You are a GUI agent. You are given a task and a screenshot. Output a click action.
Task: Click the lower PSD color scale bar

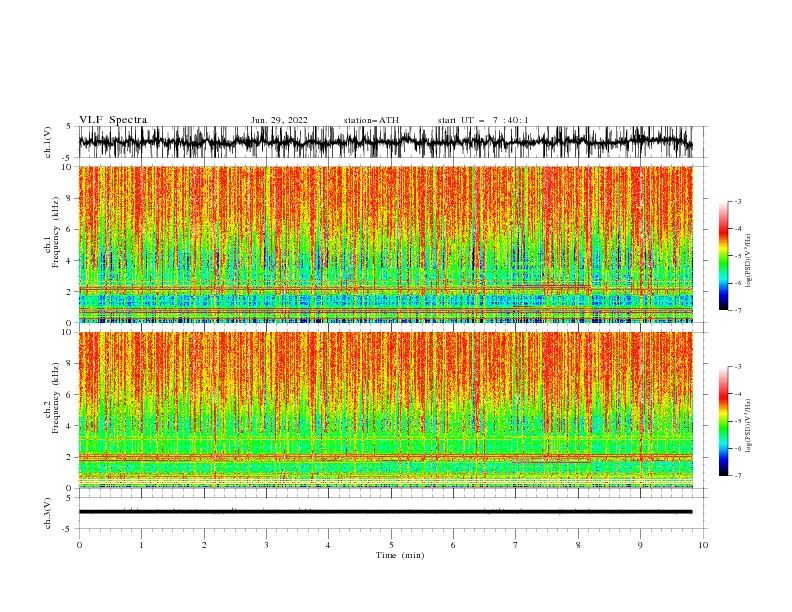click(x=724, y=421)
